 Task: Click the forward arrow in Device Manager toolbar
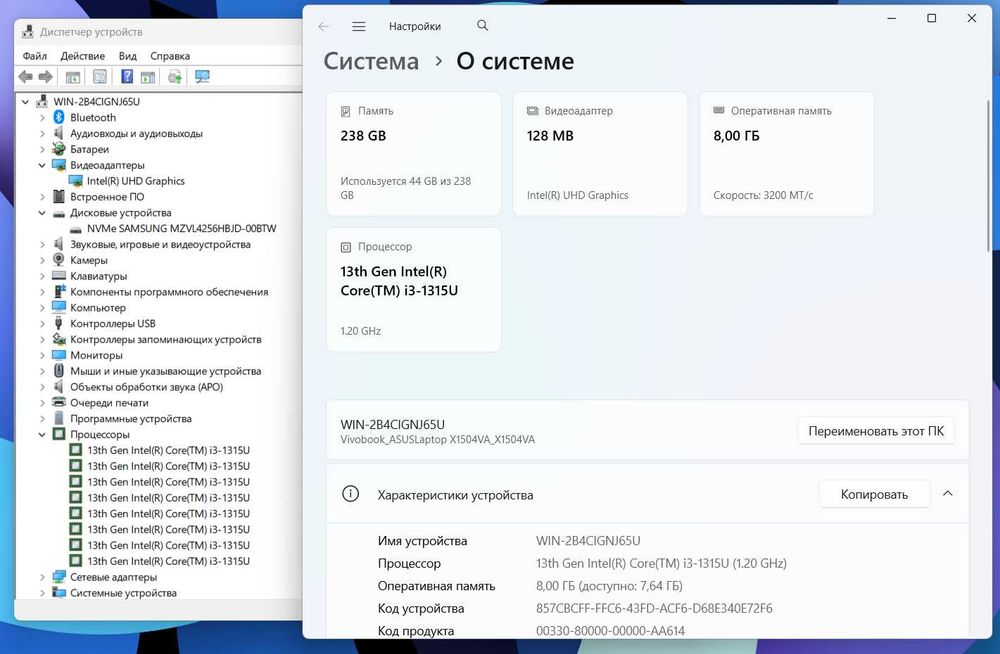[x=45, y=77]
